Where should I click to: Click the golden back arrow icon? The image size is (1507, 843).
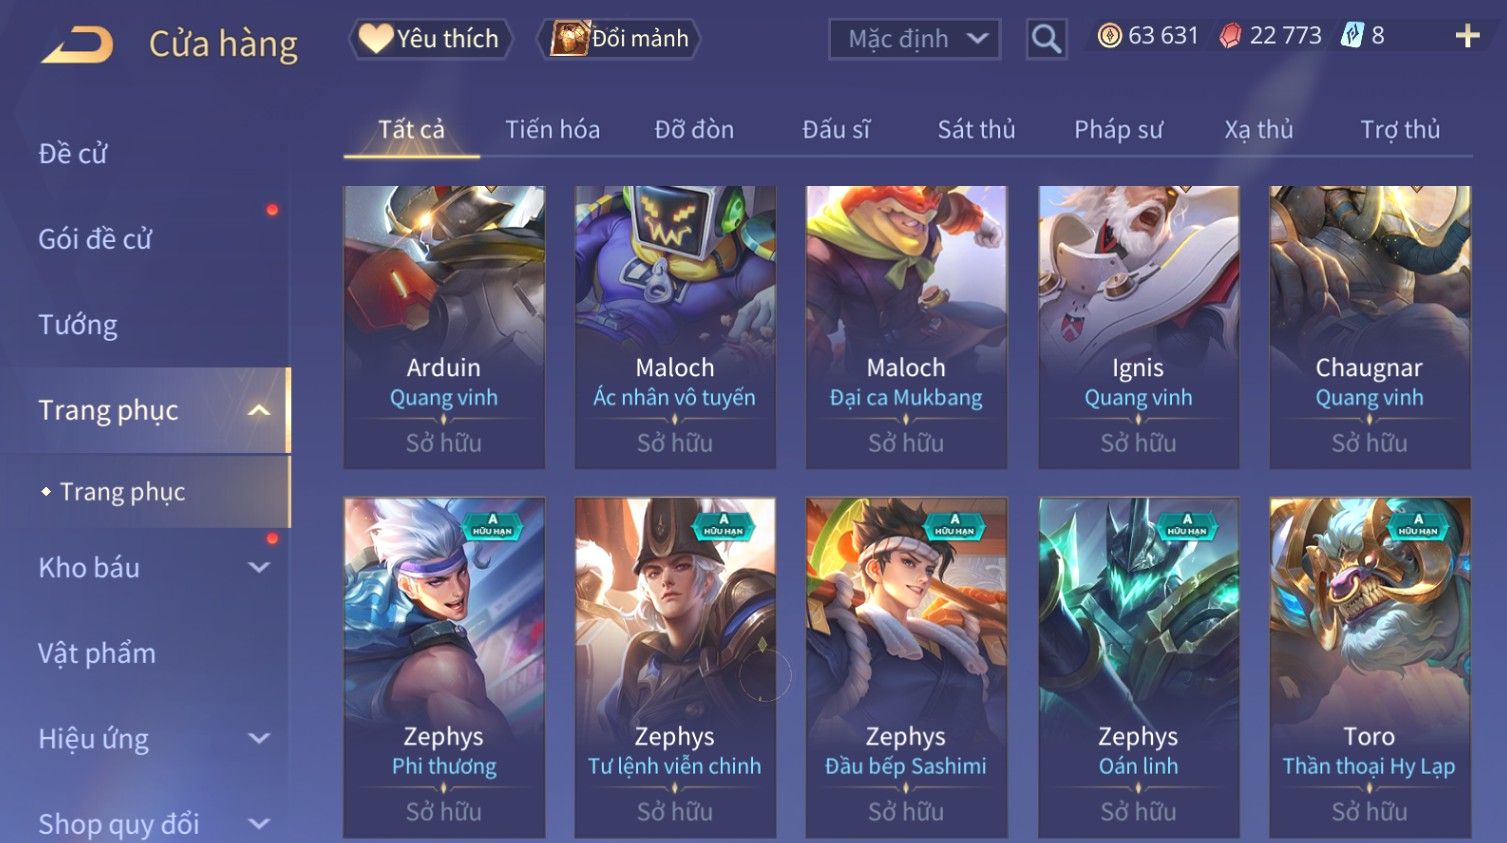pos(77,44)
